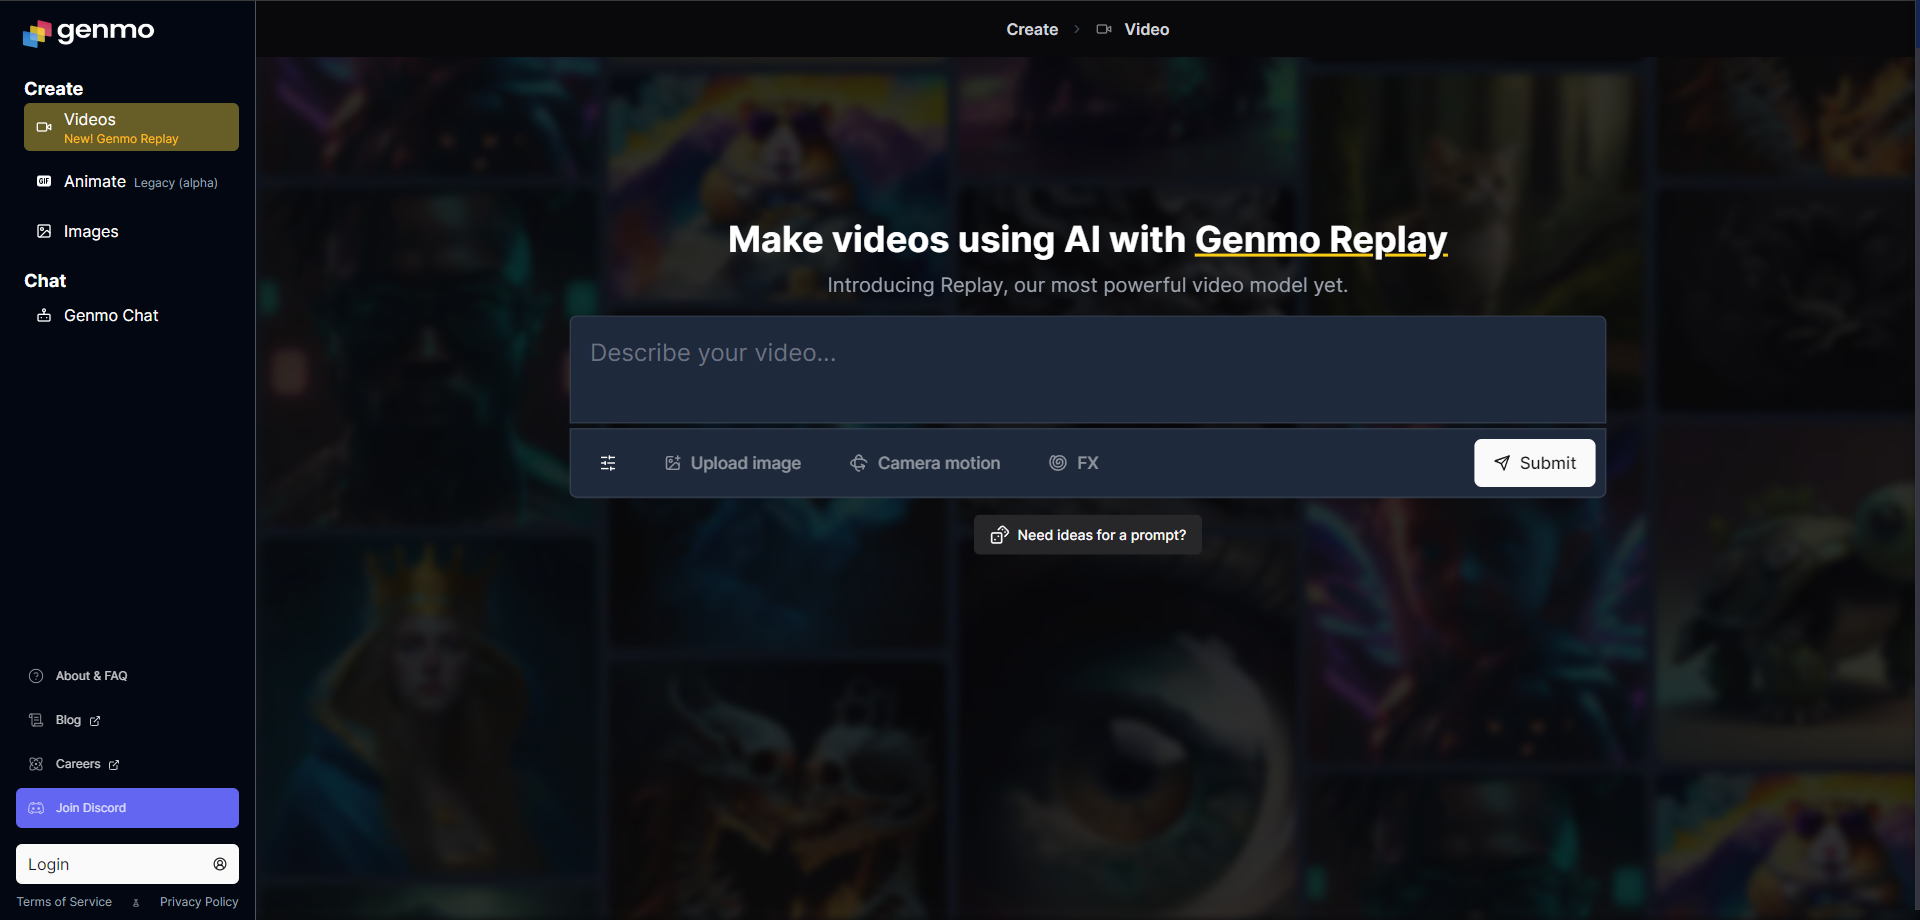Open the Privacy Policy link
The image size is (1920, 920).
199,902
